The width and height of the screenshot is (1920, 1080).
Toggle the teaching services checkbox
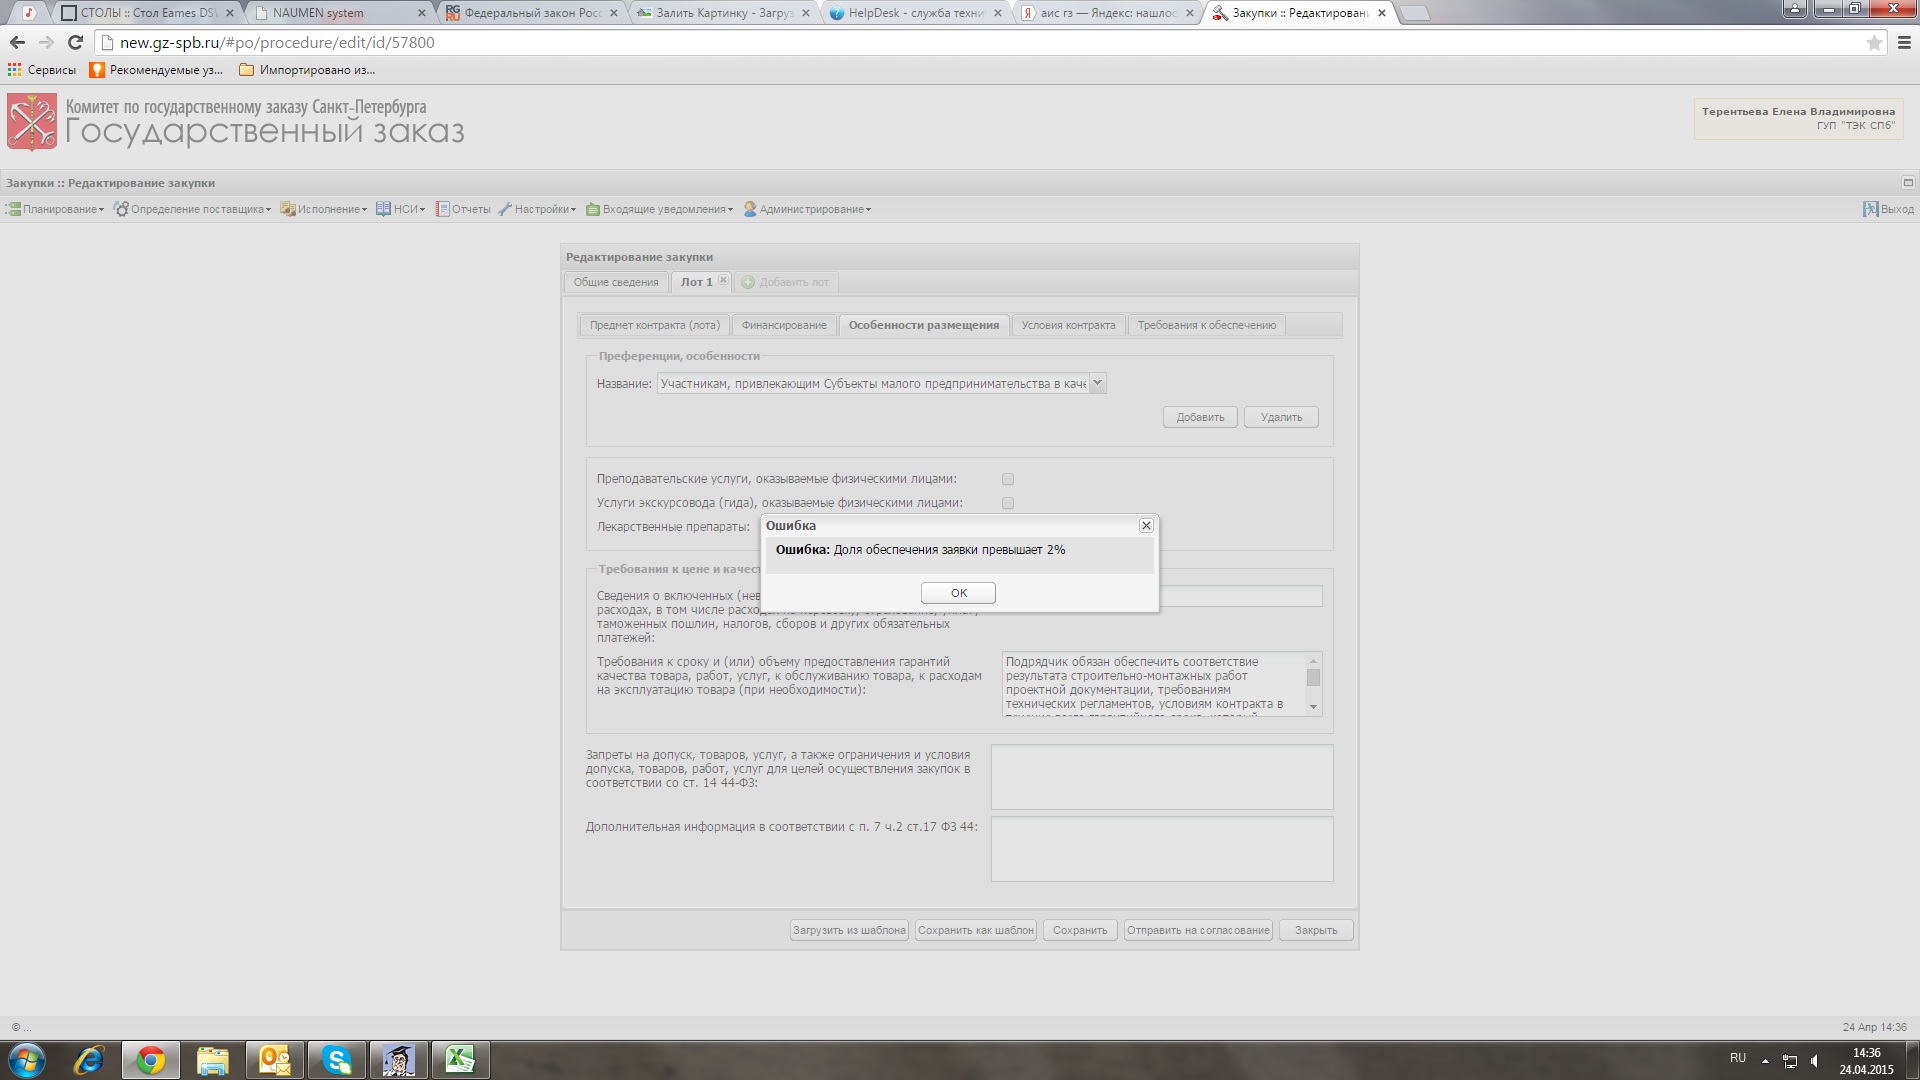click(1008, 479)
